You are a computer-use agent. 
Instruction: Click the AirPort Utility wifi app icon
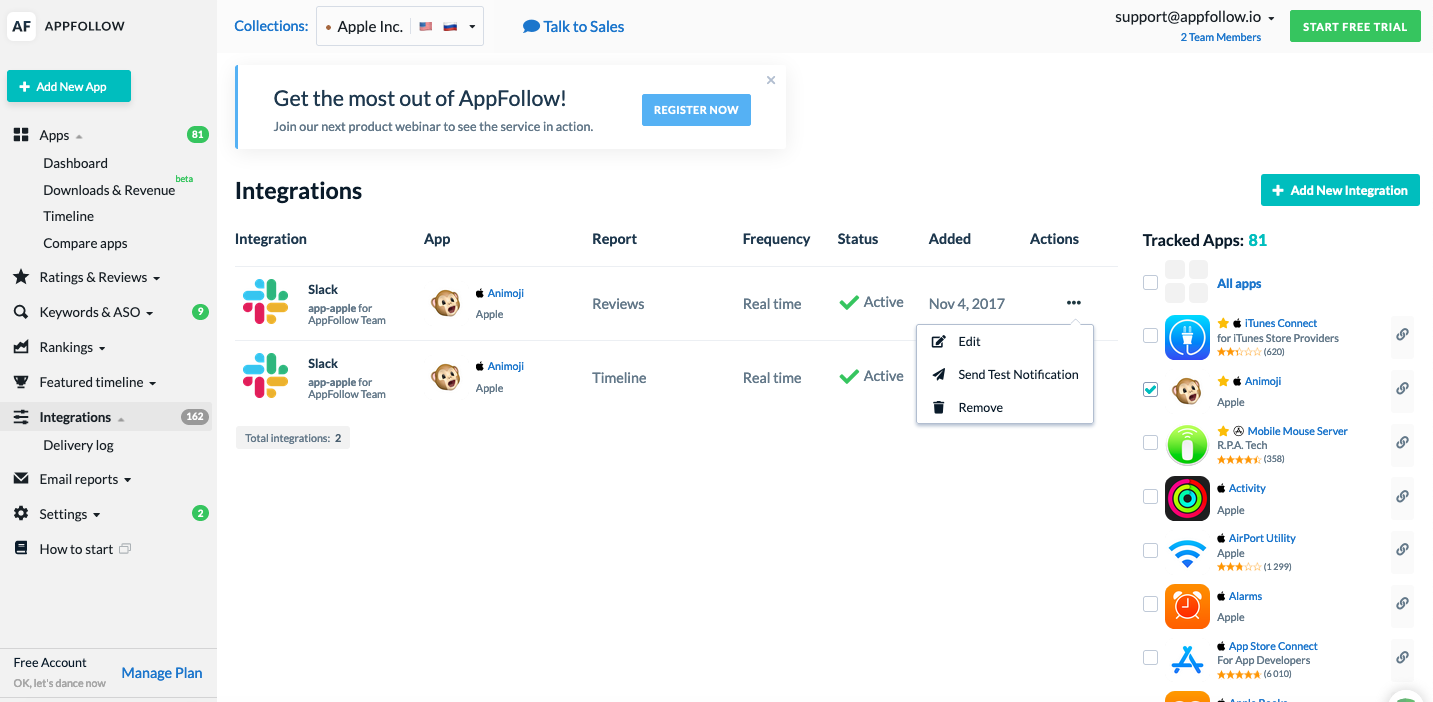pos(1187,552)
